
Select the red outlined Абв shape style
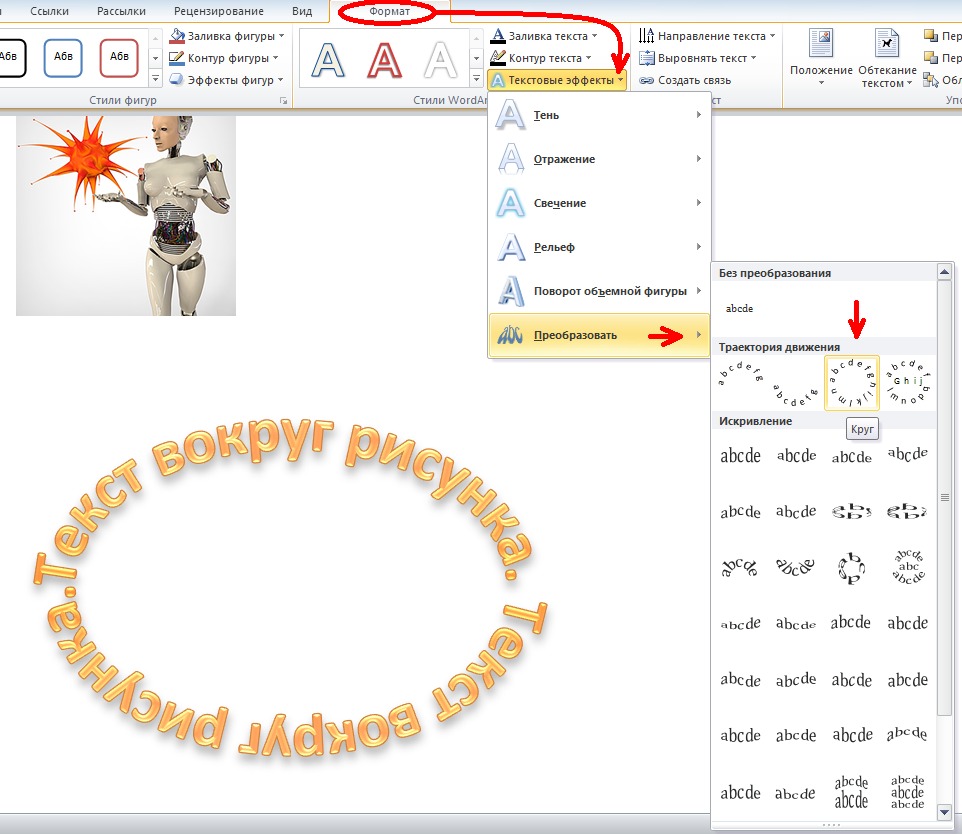coord(119,57)
